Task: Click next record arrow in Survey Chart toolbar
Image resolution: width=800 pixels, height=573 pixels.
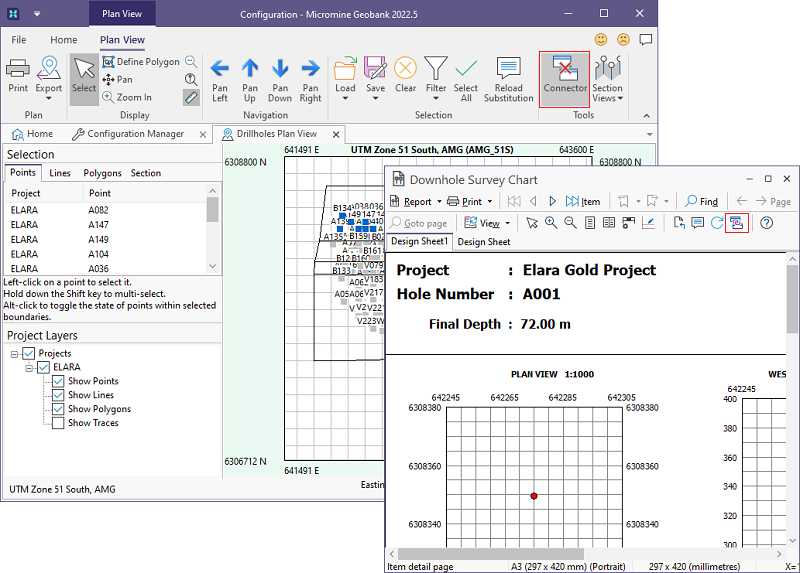Action: [x=552, y=201]
